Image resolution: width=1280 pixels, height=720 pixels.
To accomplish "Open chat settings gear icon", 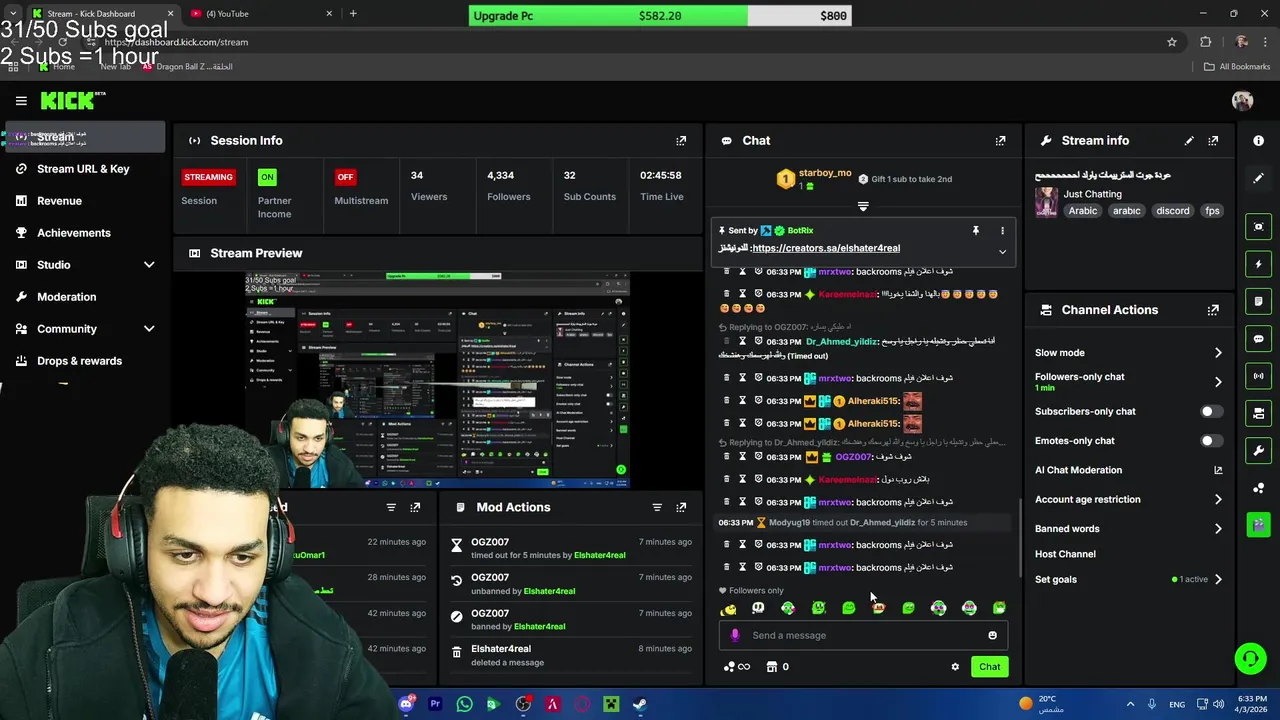I will [x=955, y=667].
